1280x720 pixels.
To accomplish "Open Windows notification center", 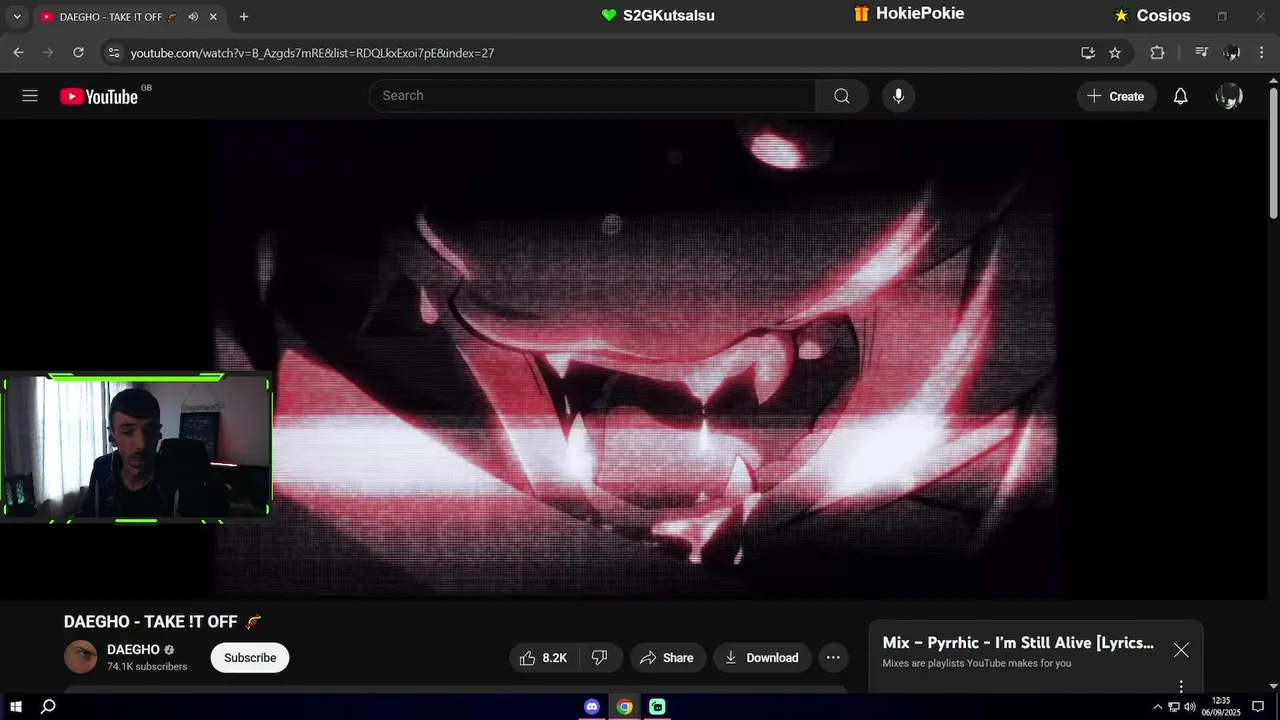I will [1258, 707].
